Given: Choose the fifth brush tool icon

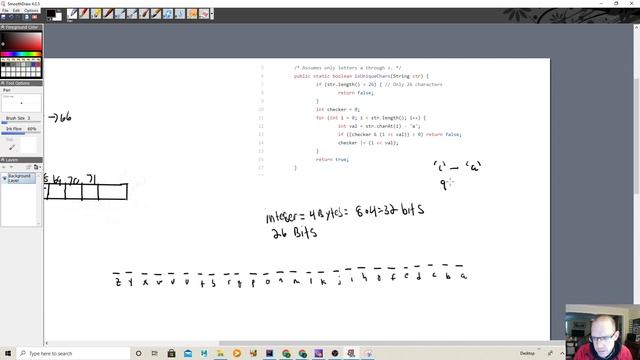Looking at the screenshot, I should coord(120,14).
